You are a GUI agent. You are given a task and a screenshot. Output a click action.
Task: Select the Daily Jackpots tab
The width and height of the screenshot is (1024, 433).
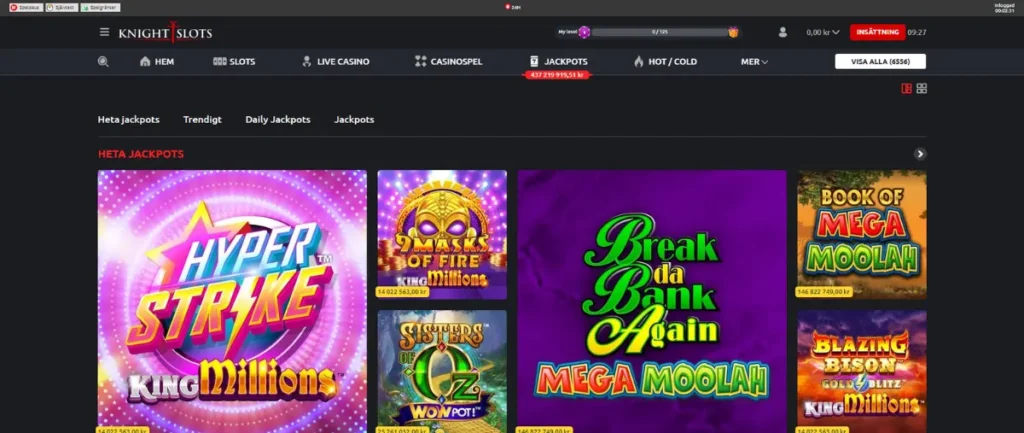click(278, 120)
